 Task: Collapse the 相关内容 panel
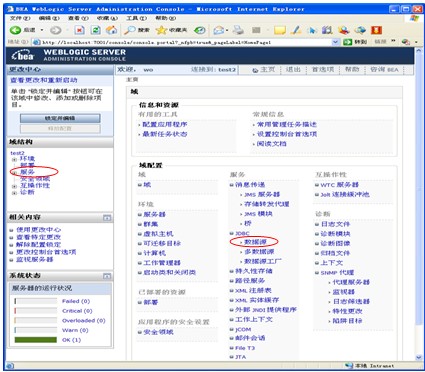click(x=107, y=218)
